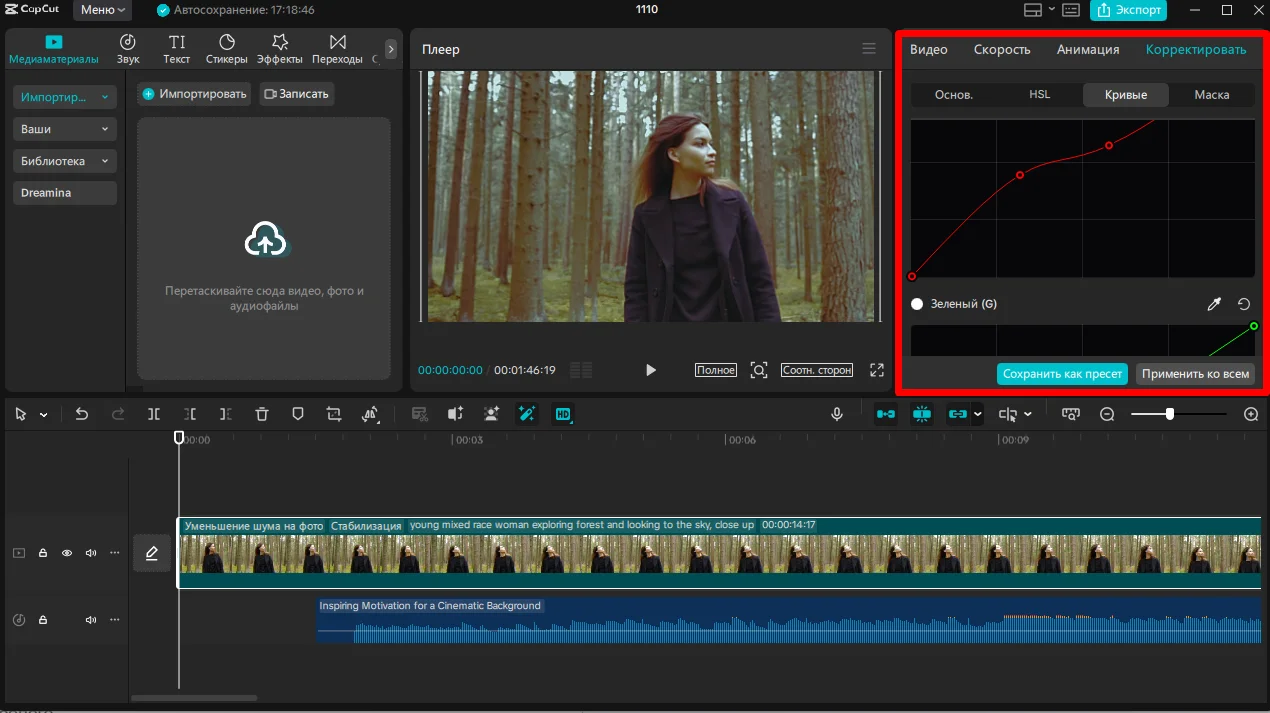The height and width of the screenshot is (713, 1270).
Task: Toggle the lock on the video track
Action: coord(43,553)
